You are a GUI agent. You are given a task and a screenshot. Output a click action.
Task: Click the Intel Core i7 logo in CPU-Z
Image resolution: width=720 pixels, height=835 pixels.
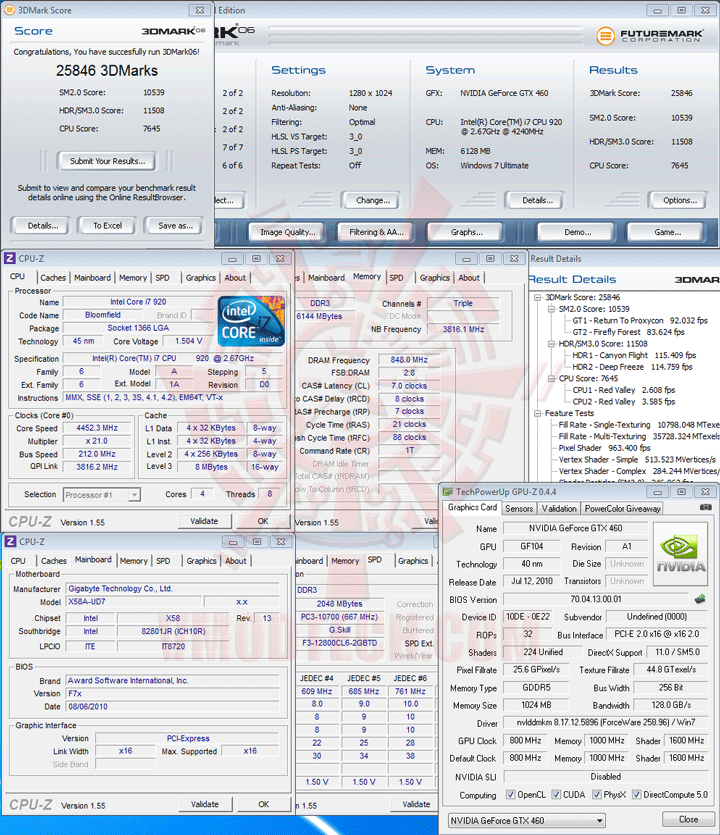pos(251,321)
